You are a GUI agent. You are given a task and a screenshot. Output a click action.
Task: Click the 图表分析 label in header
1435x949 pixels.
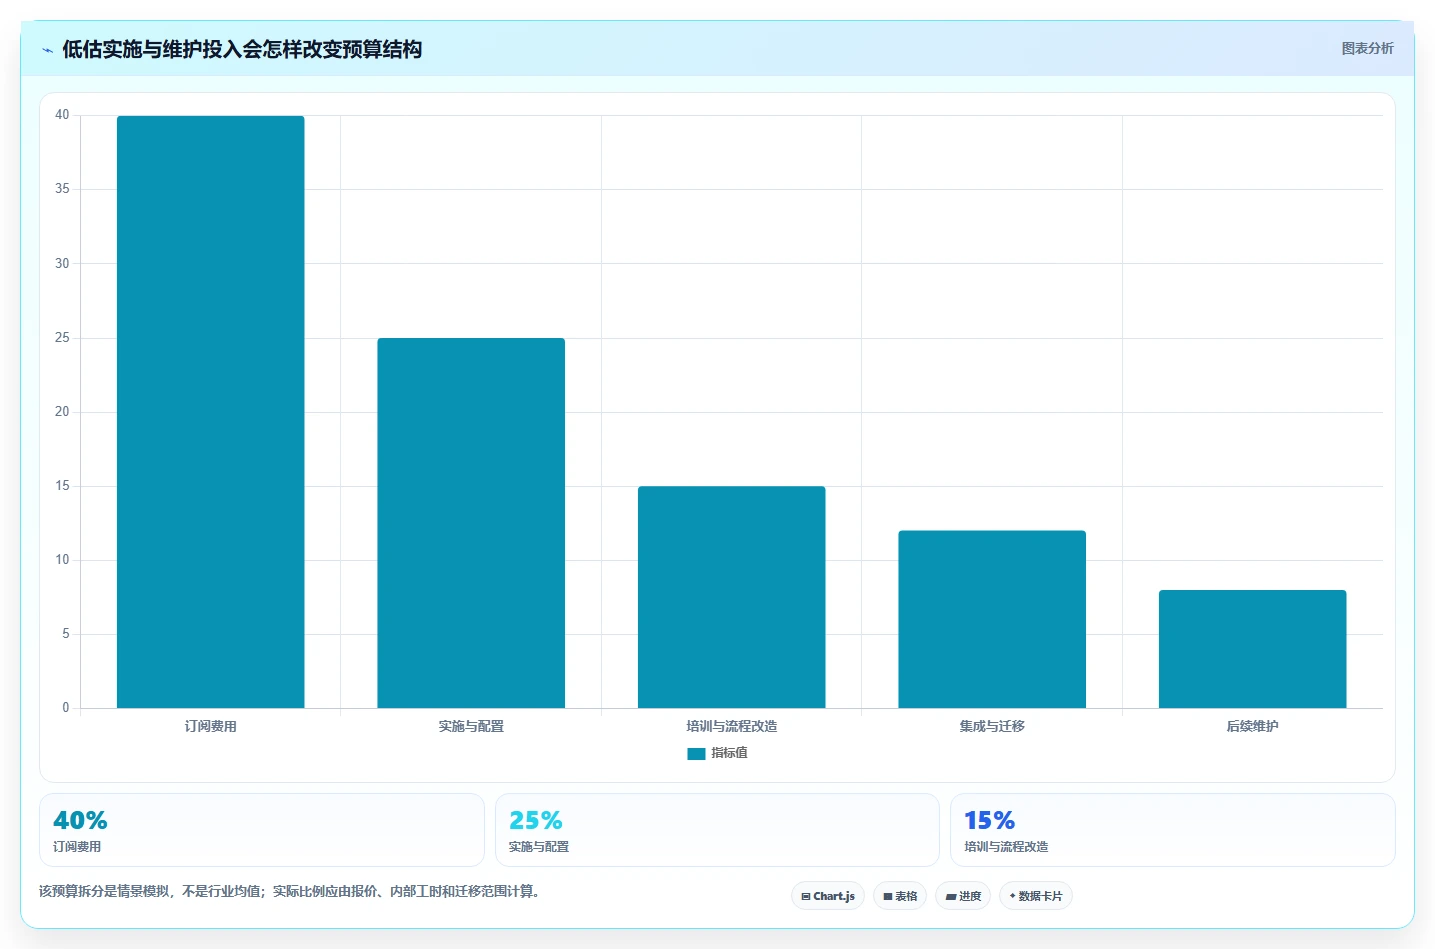[1367, 48]
